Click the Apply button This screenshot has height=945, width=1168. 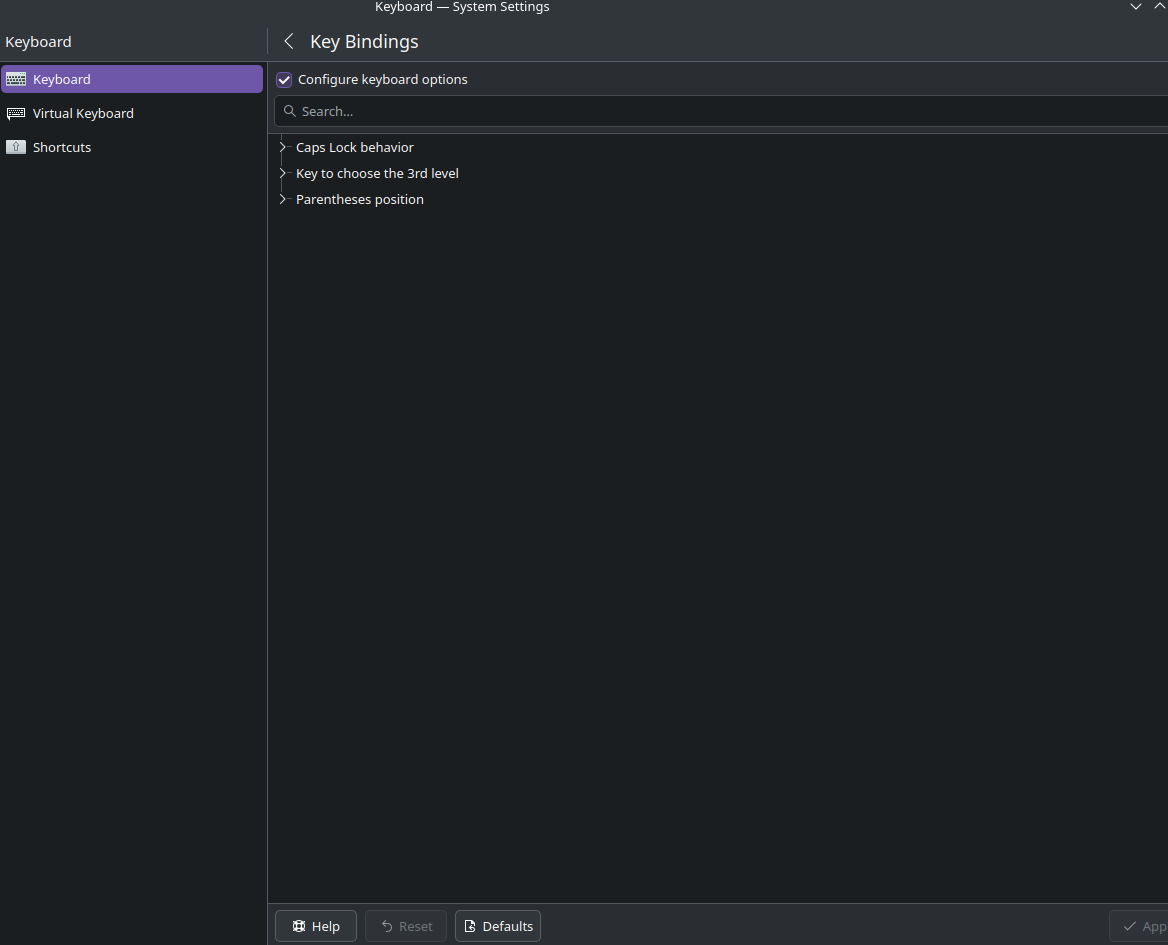click(x=1140, y=926)
